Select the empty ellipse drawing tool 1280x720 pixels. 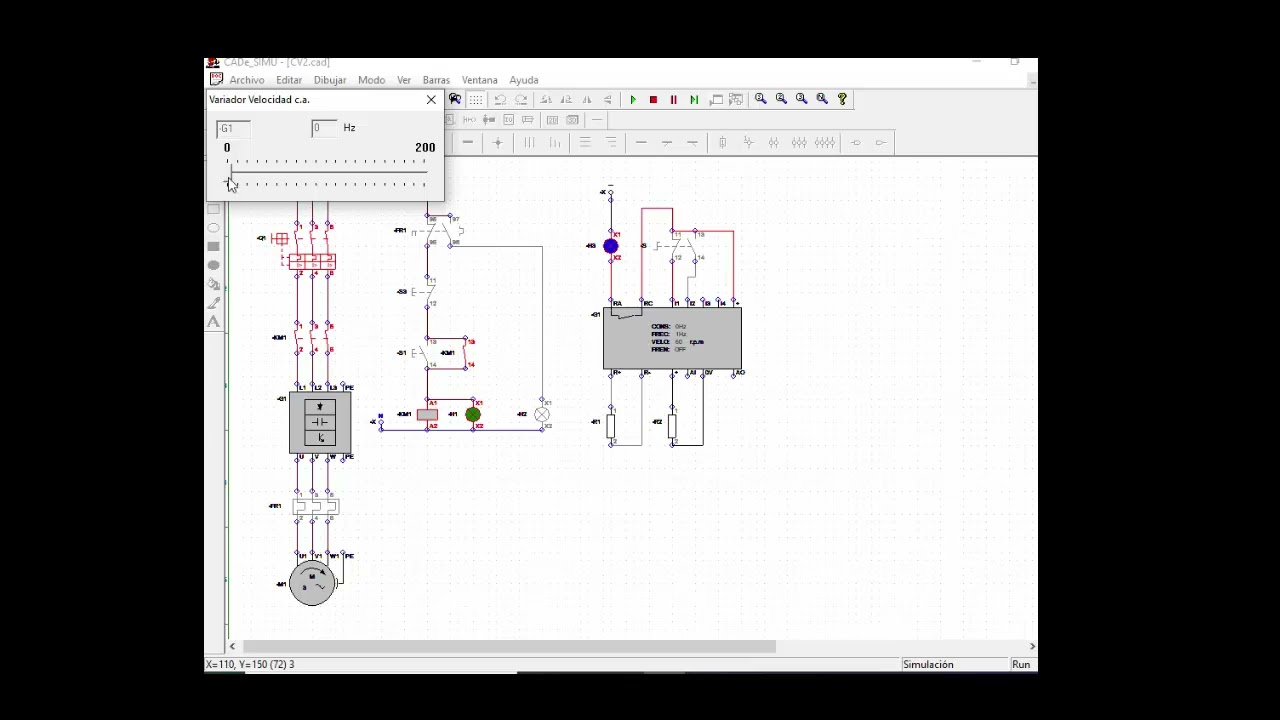pos(214,228)
